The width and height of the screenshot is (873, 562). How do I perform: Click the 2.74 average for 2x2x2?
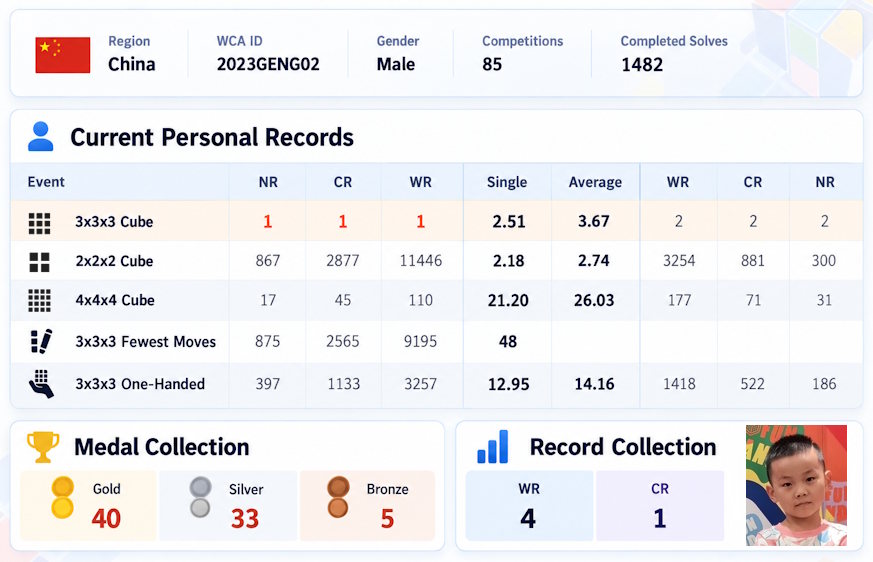click(594, 260)
